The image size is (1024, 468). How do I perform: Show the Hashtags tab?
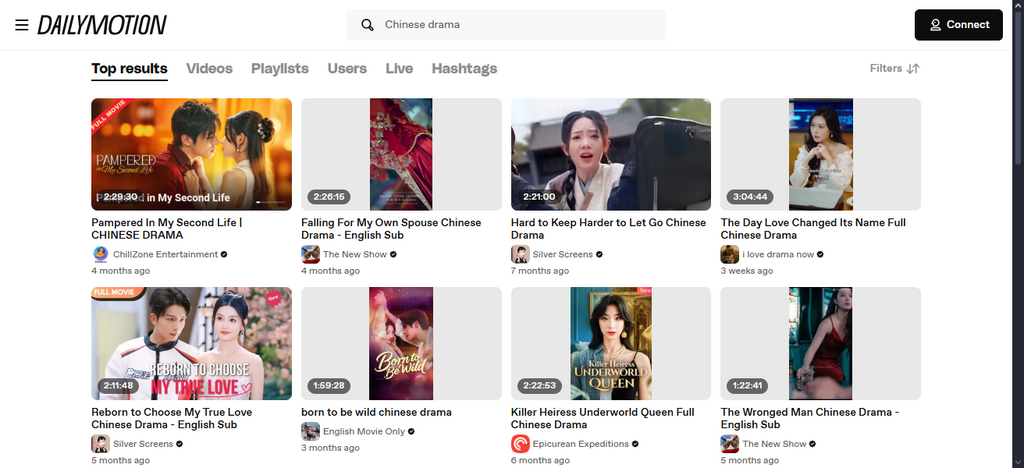[464, 68]
